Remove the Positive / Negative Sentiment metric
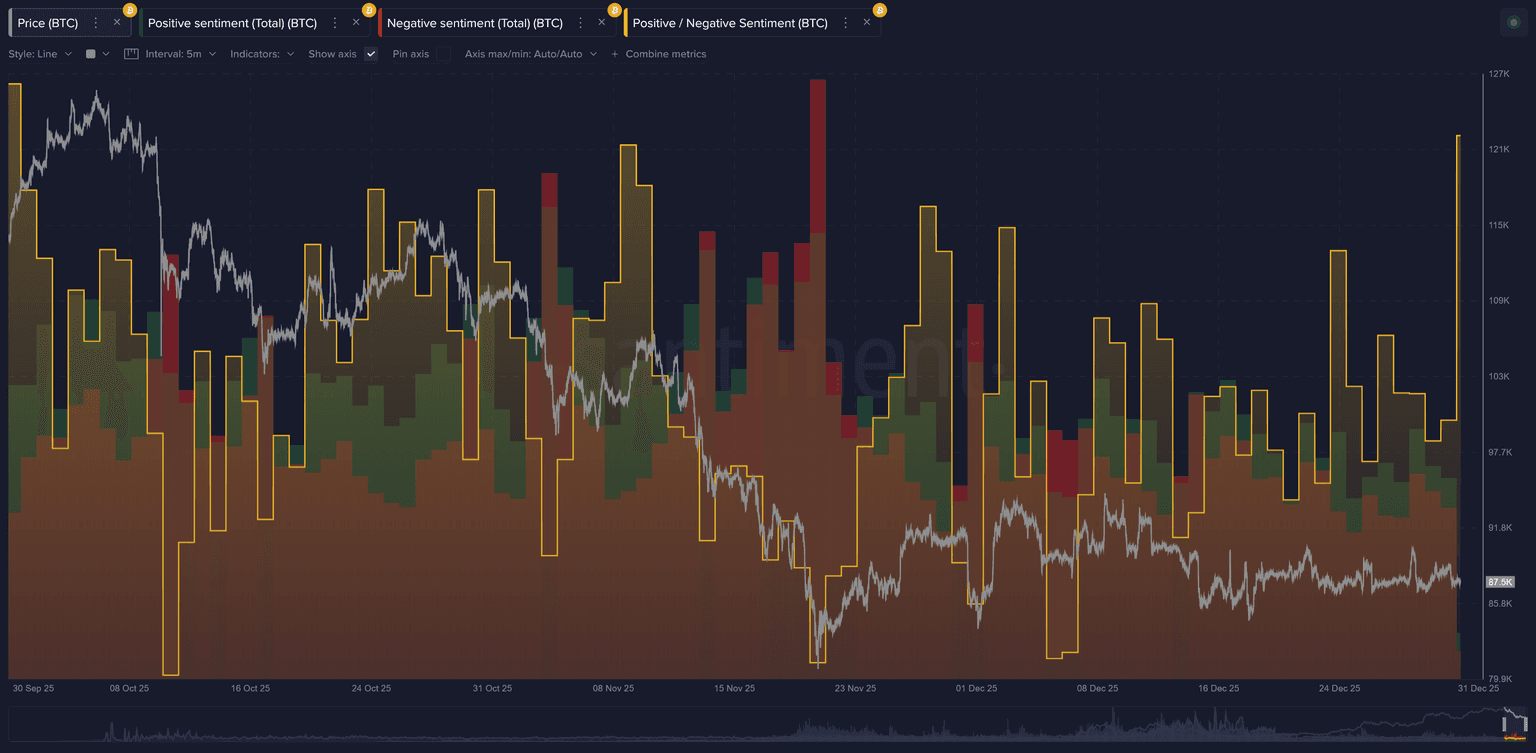The width and height of the screenshot is (1536, 753). [867, 23]
